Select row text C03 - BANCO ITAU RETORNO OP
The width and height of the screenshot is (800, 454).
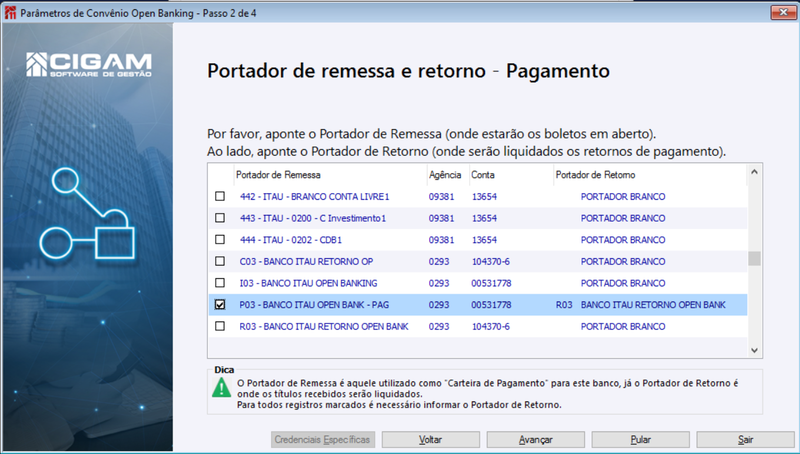click(x=306, y=262)
